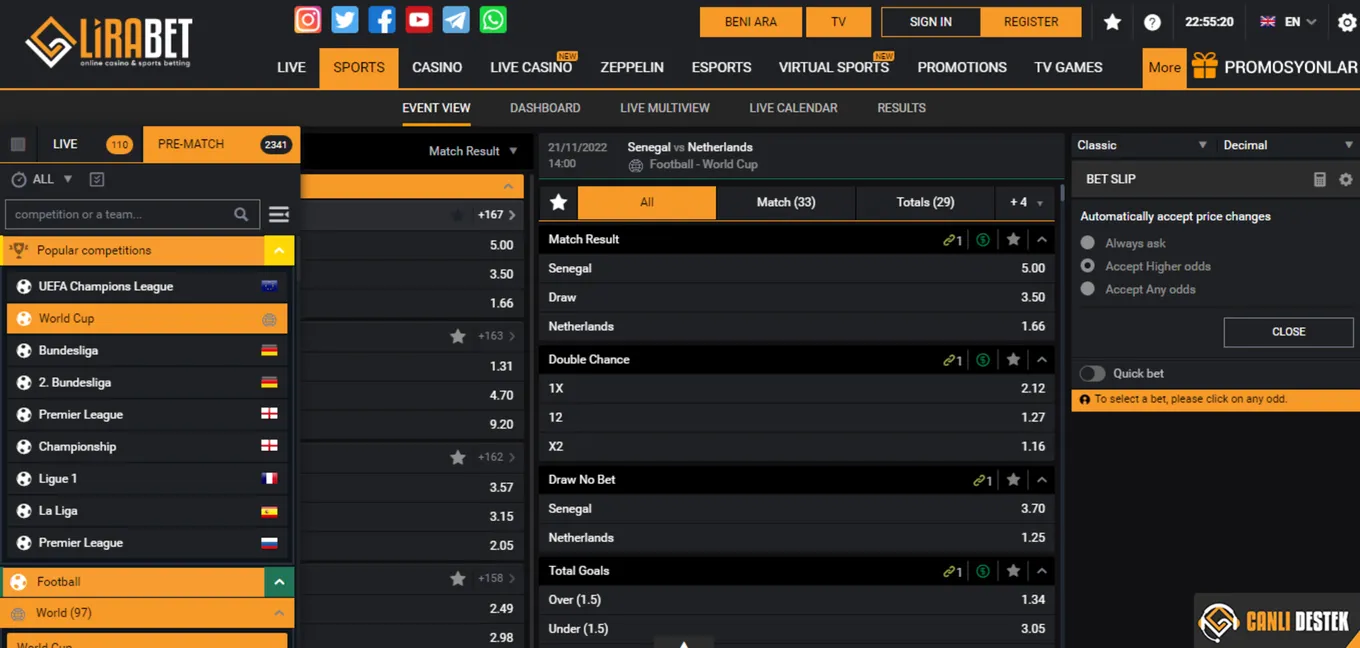The height and width of the screenshot is (648, 1360).
Task: Collapse the Popular competitions section
Action: (x=279, y=251)
